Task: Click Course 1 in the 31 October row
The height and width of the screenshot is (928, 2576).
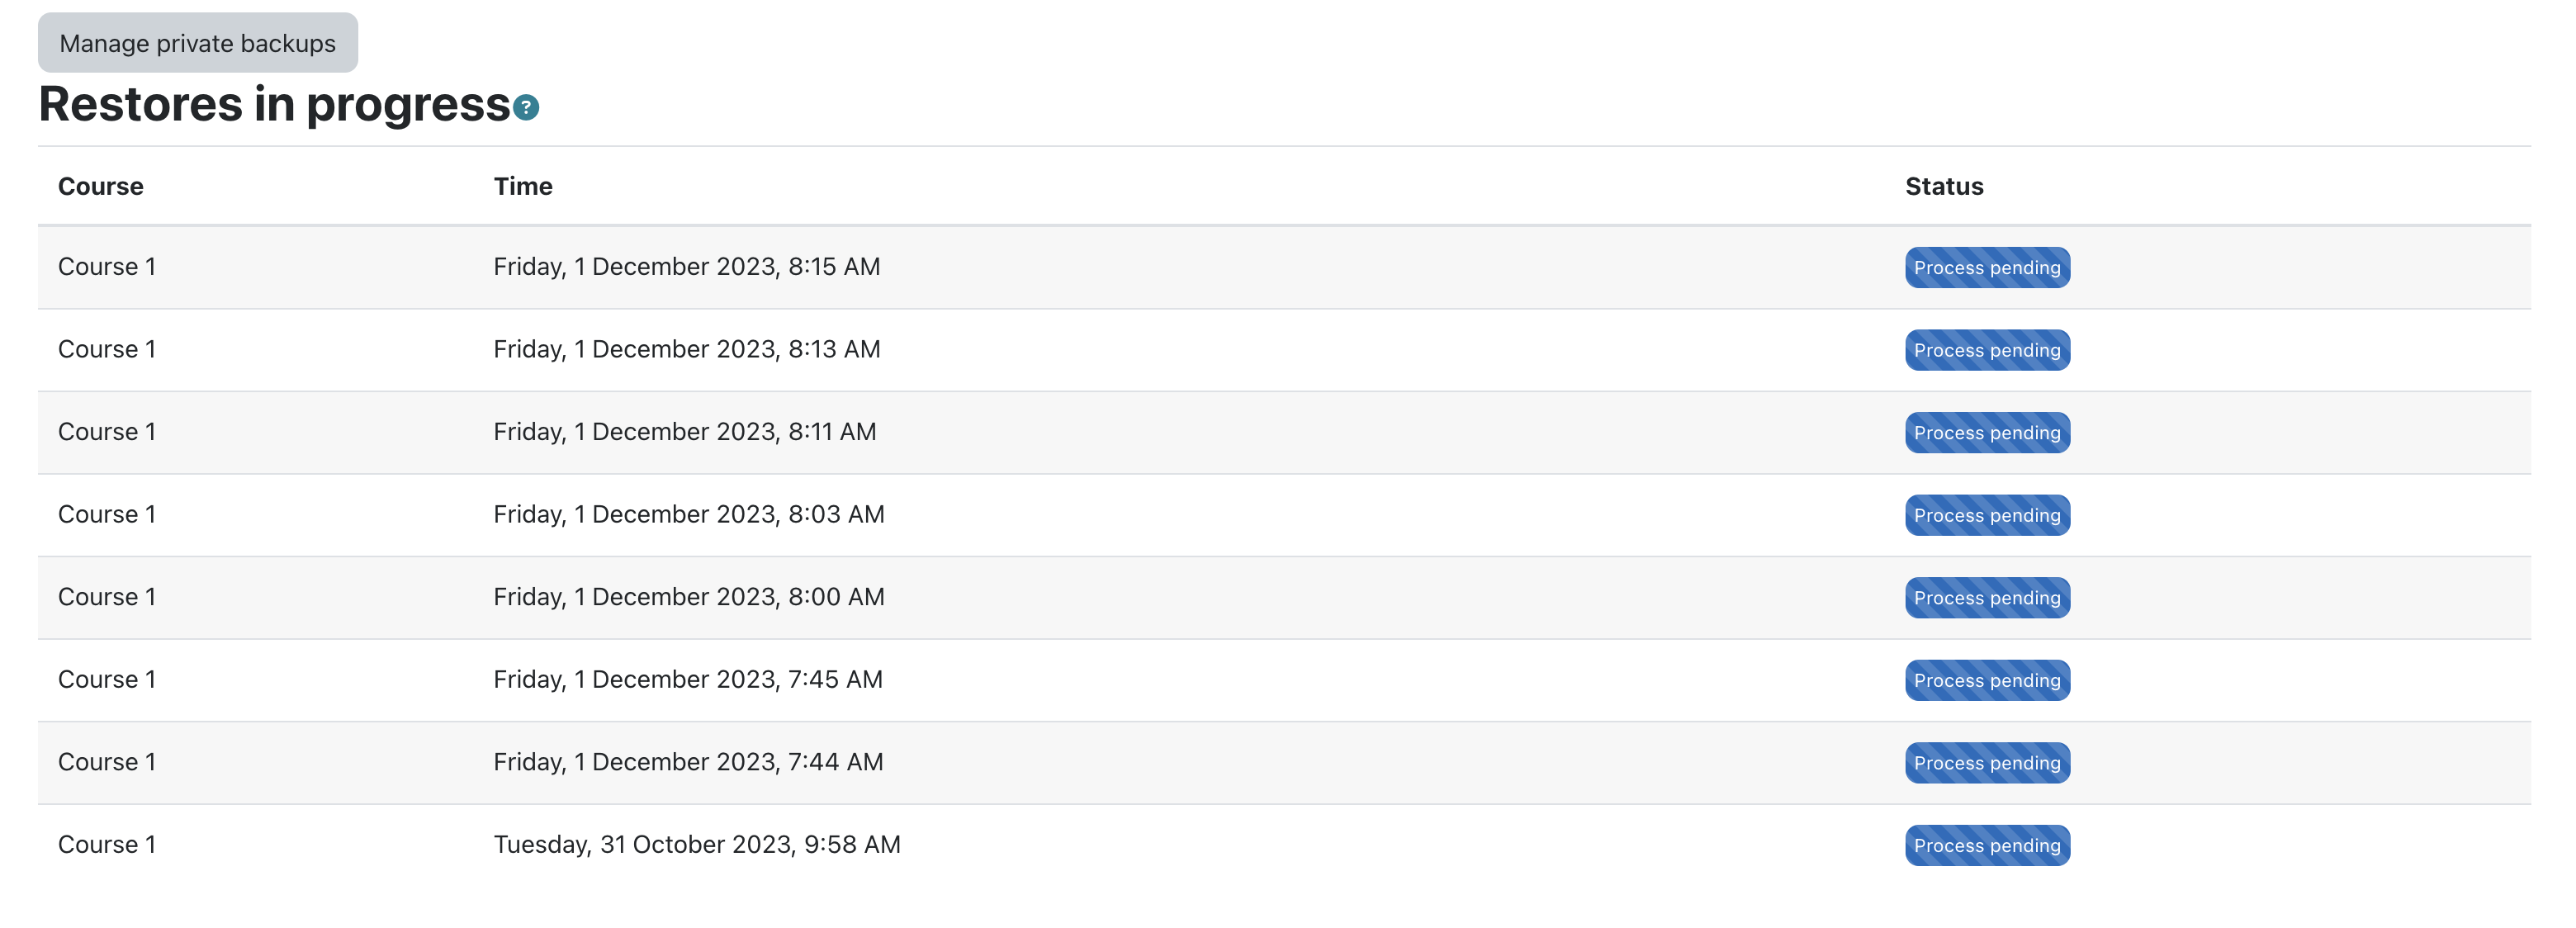Action: [x=107, y=845]
